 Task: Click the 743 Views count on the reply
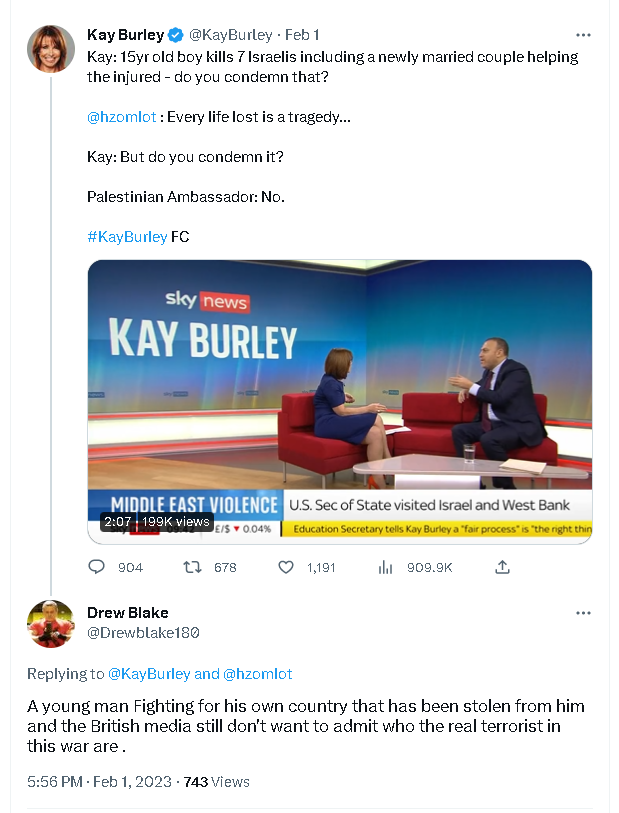217,781
